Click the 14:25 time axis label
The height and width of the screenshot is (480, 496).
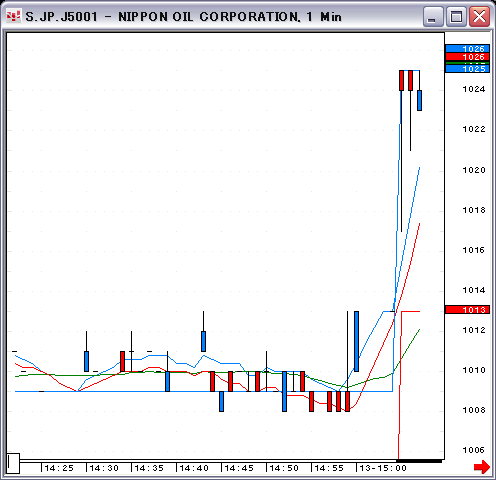(59, 468)
